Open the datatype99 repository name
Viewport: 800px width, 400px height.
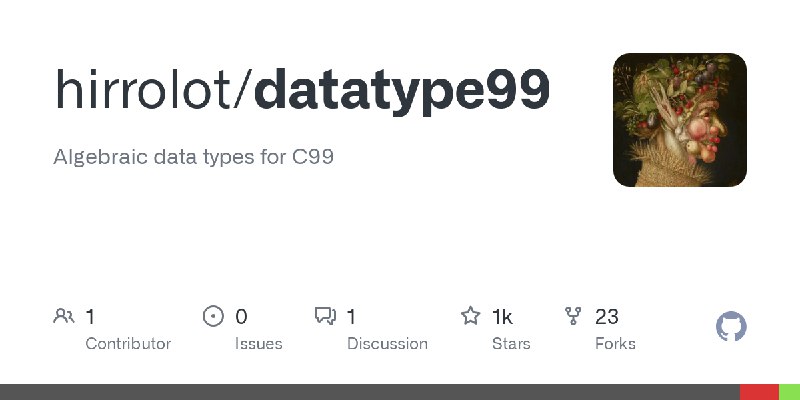402,92
